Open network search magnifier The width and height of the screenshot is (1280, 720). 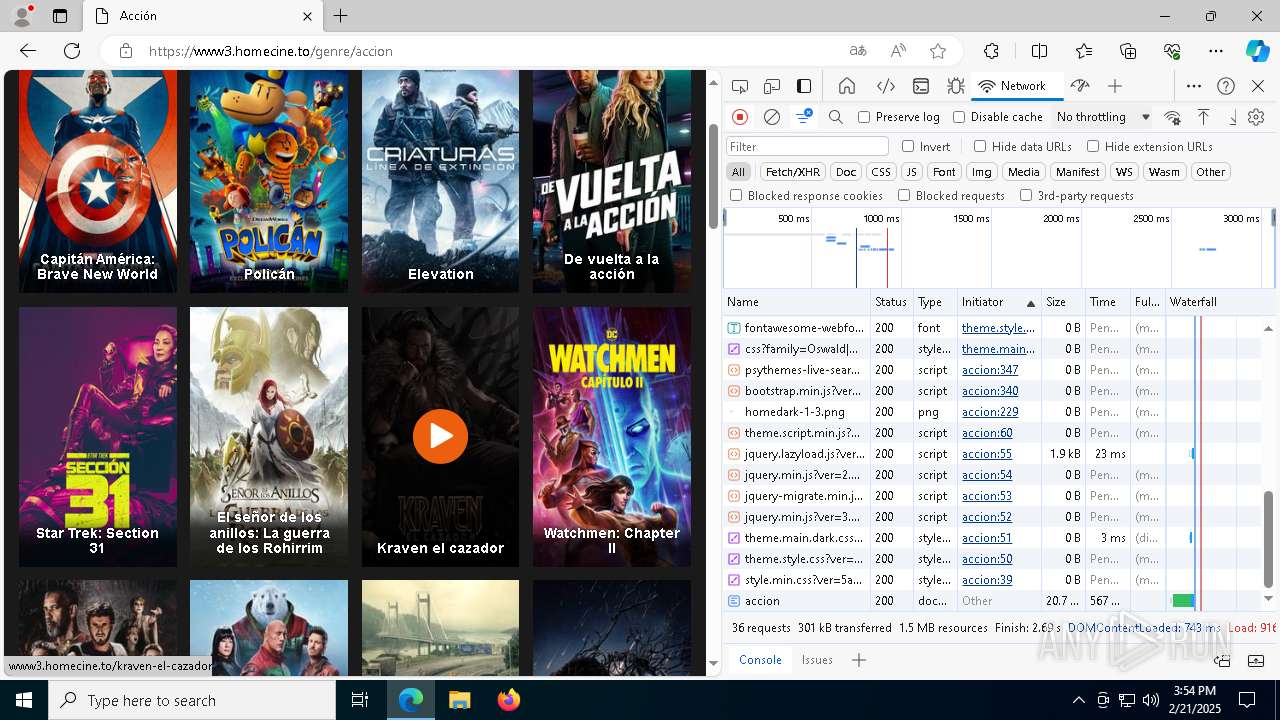coord(836,117)
